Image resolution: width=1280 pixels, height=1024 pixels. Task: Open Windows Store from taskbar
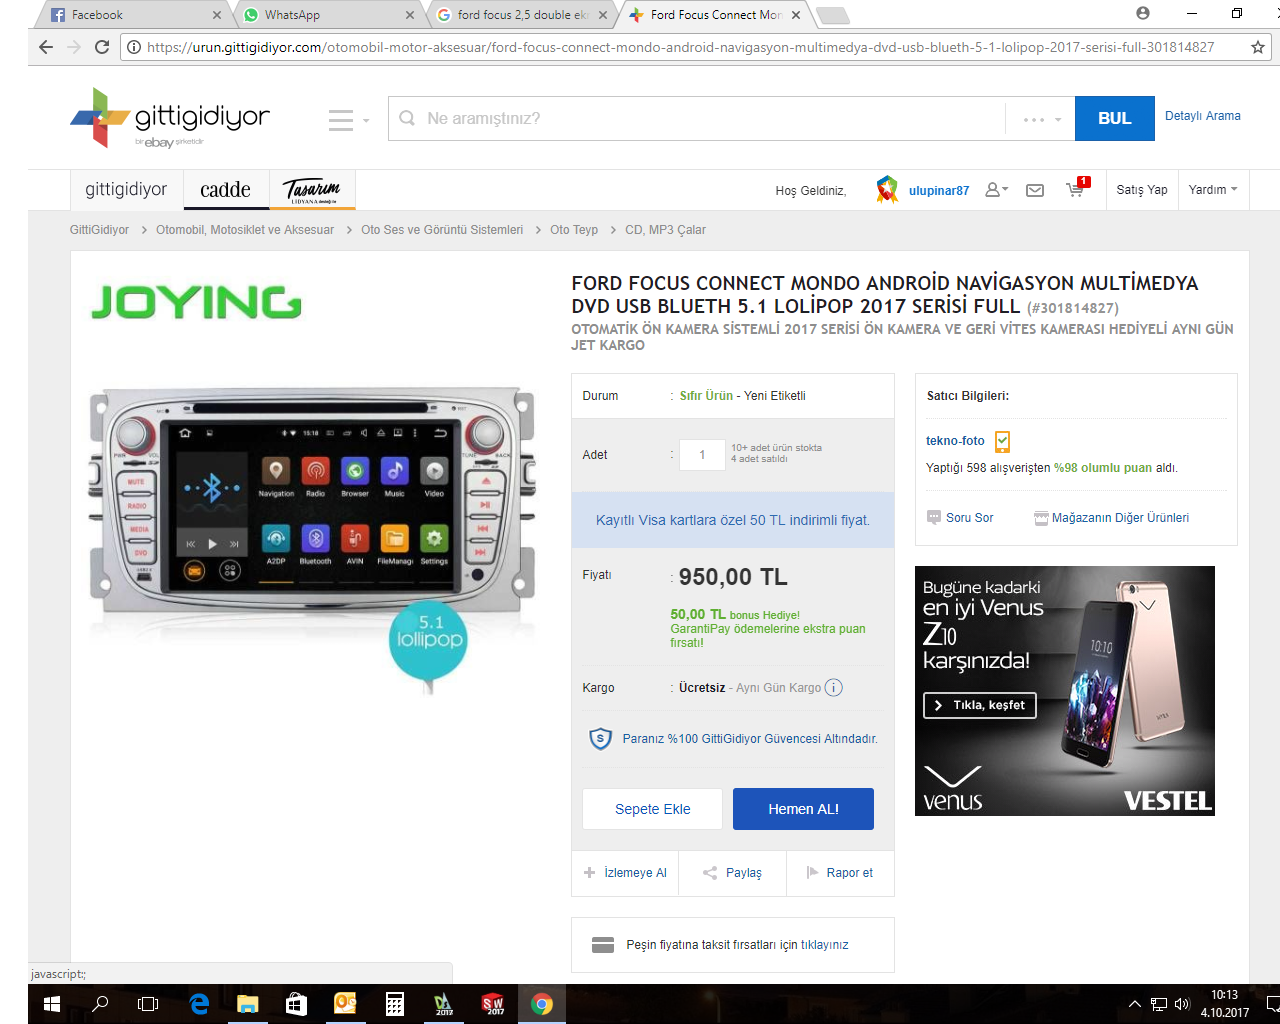tap(296, 1004)
